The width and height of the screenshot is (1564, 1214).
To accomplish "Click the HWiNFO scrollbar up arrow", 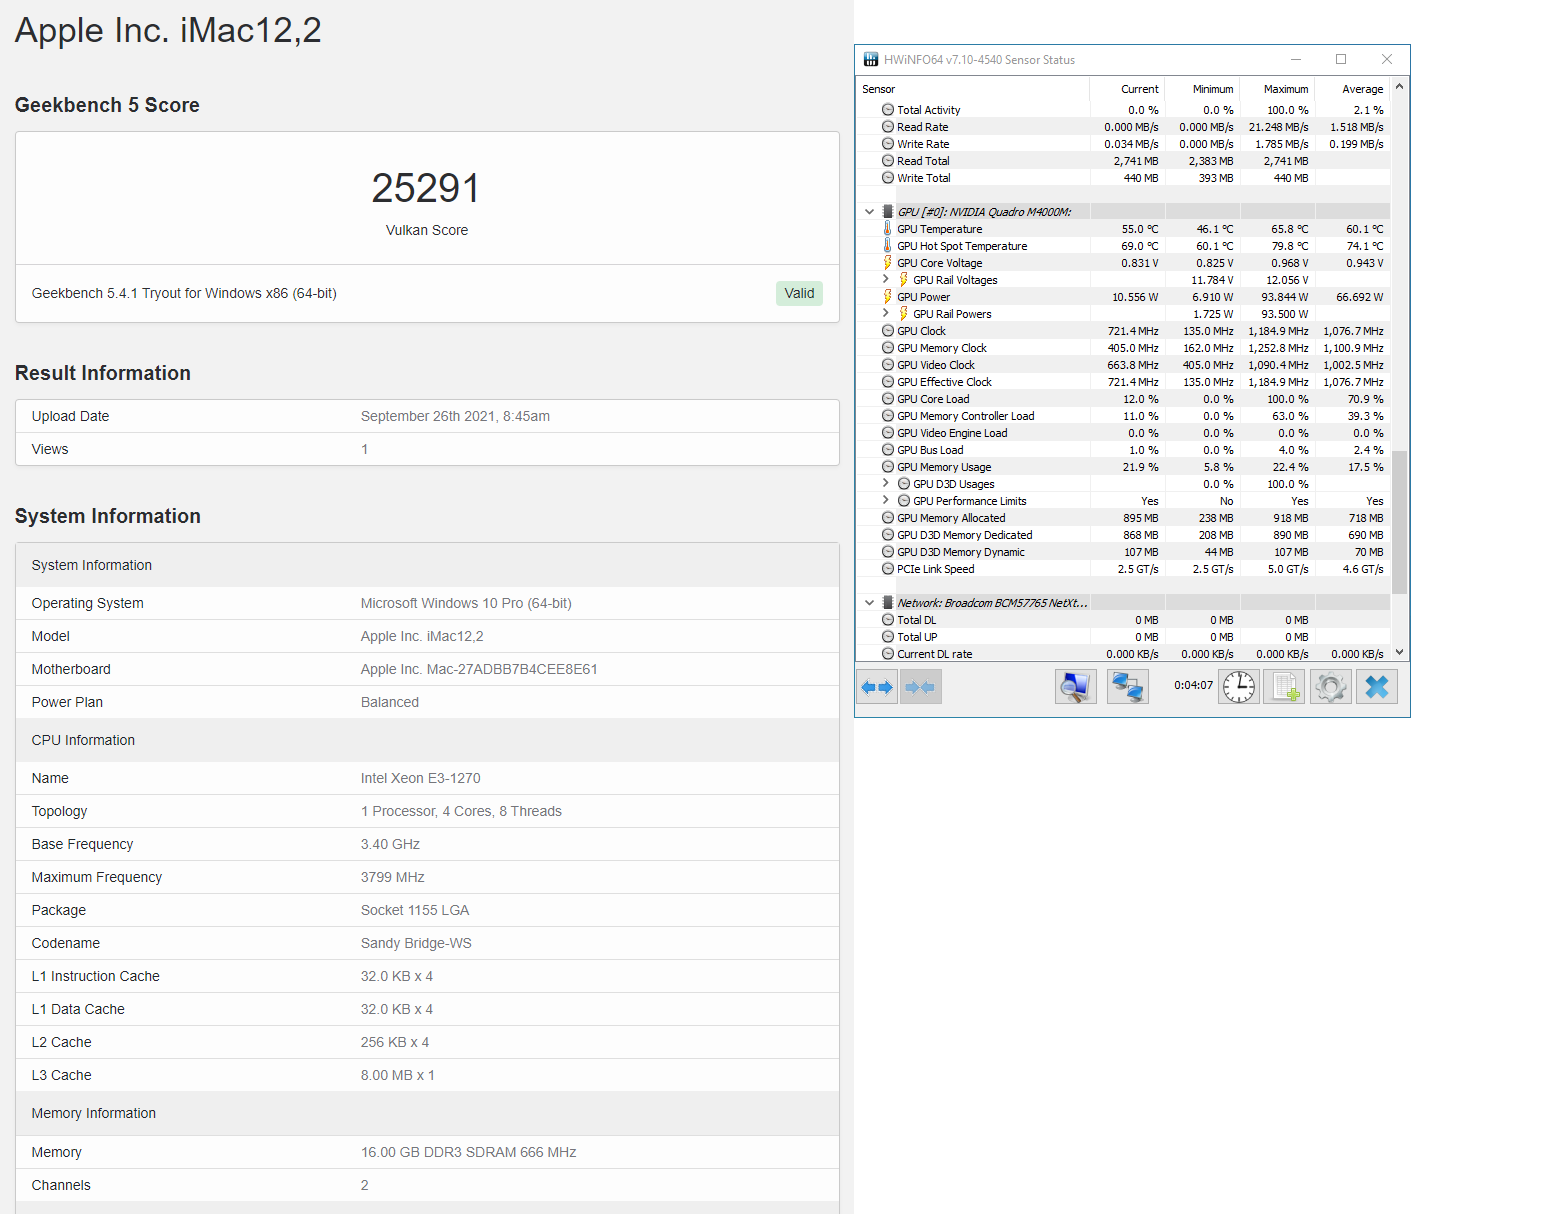I will tap(1400, 87).
